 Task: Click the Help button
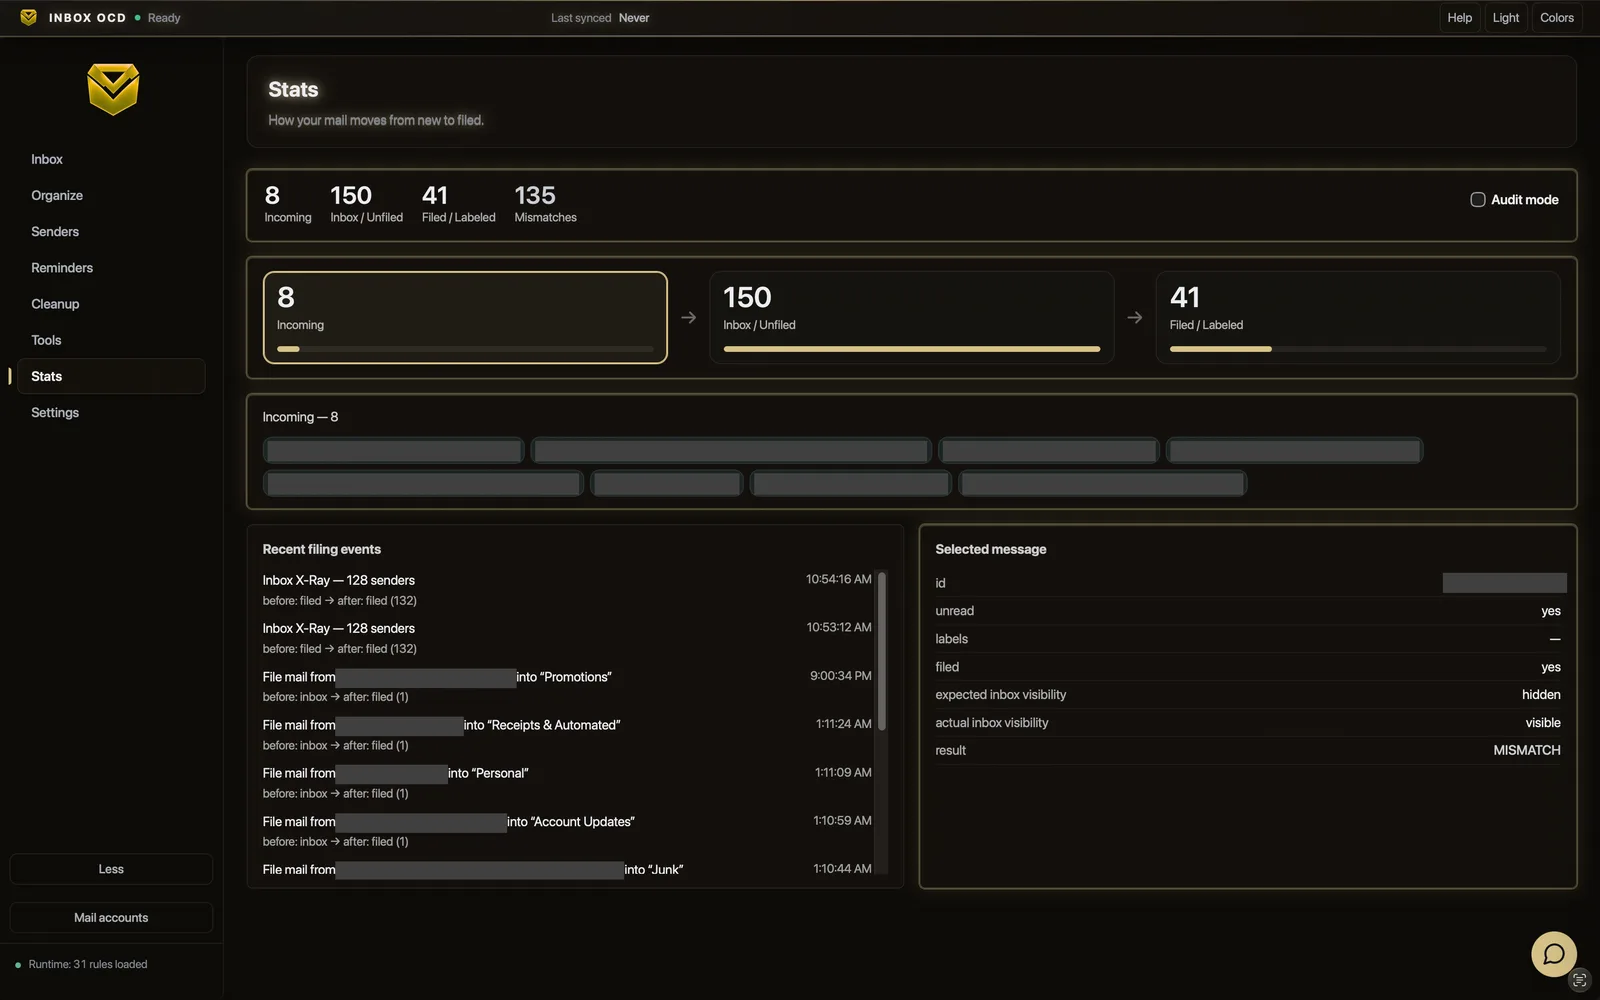click(1459, 17)
